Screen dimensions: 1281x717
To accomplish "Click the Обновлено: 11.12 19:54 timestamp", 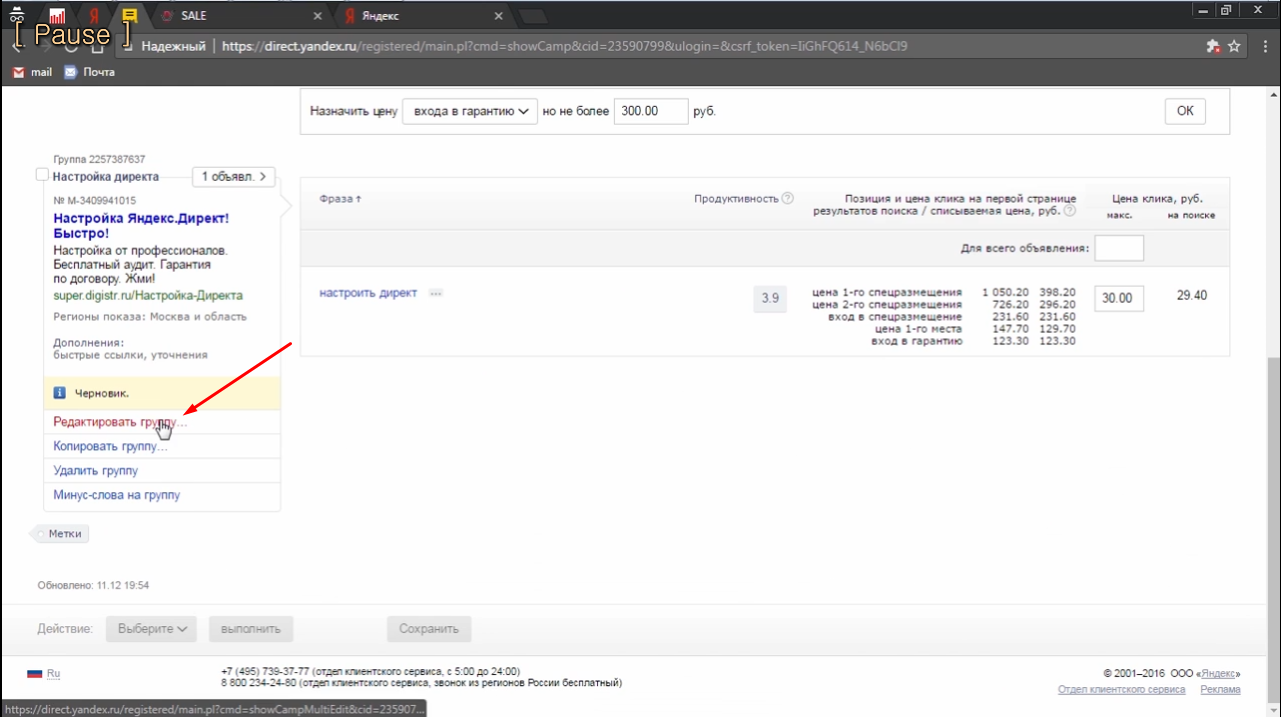I will 93,585.
